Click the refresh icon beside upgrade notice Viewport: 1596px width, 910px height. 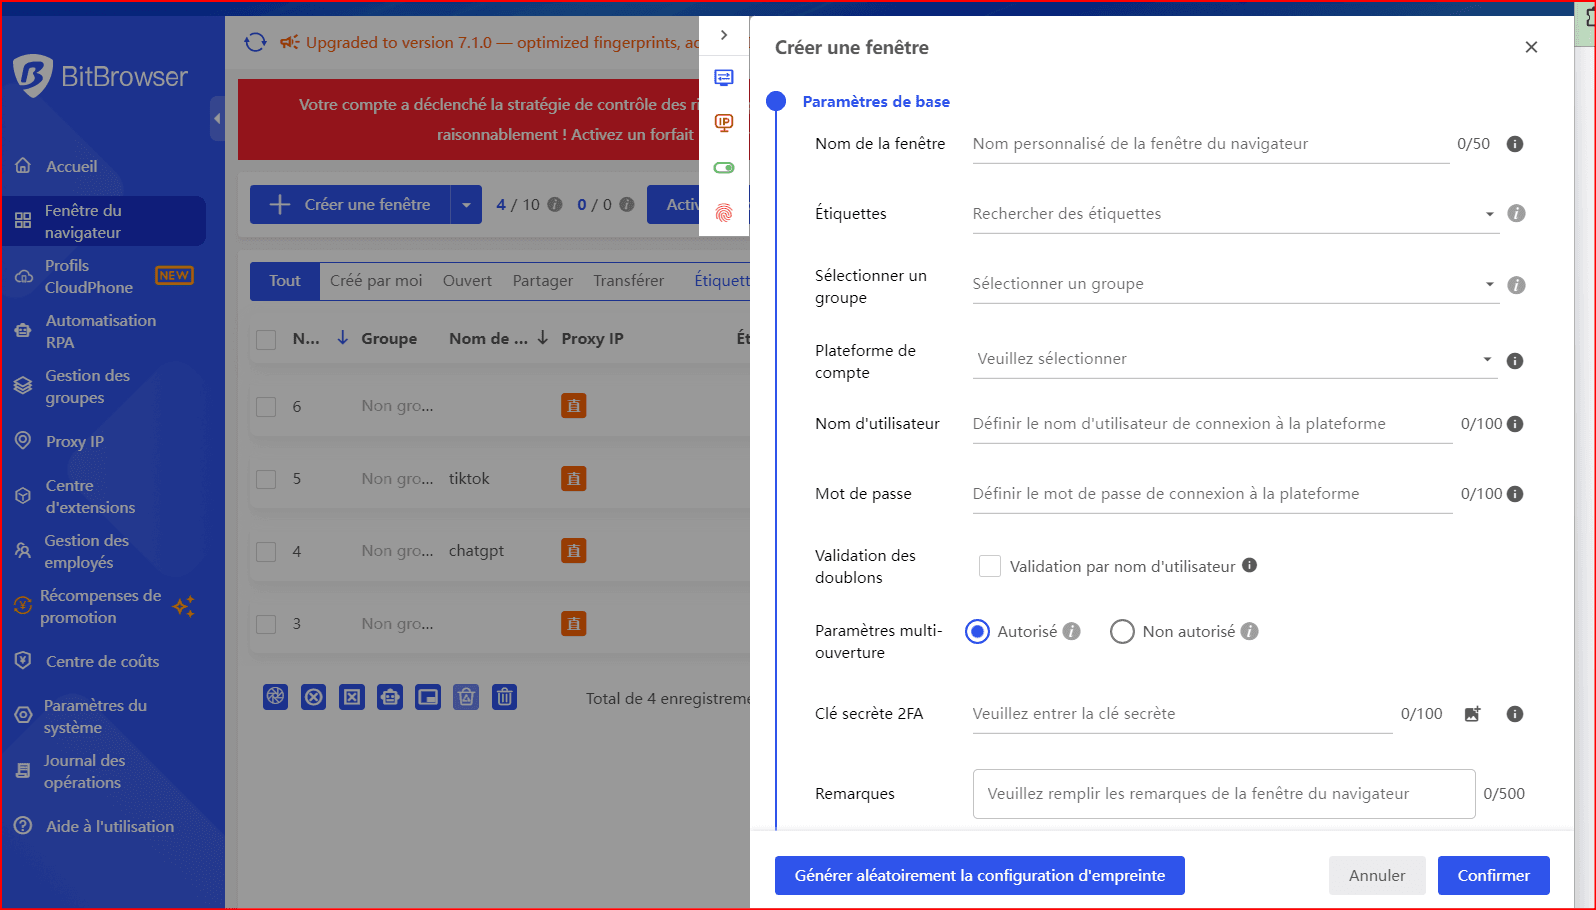click(x=256, y=42)
